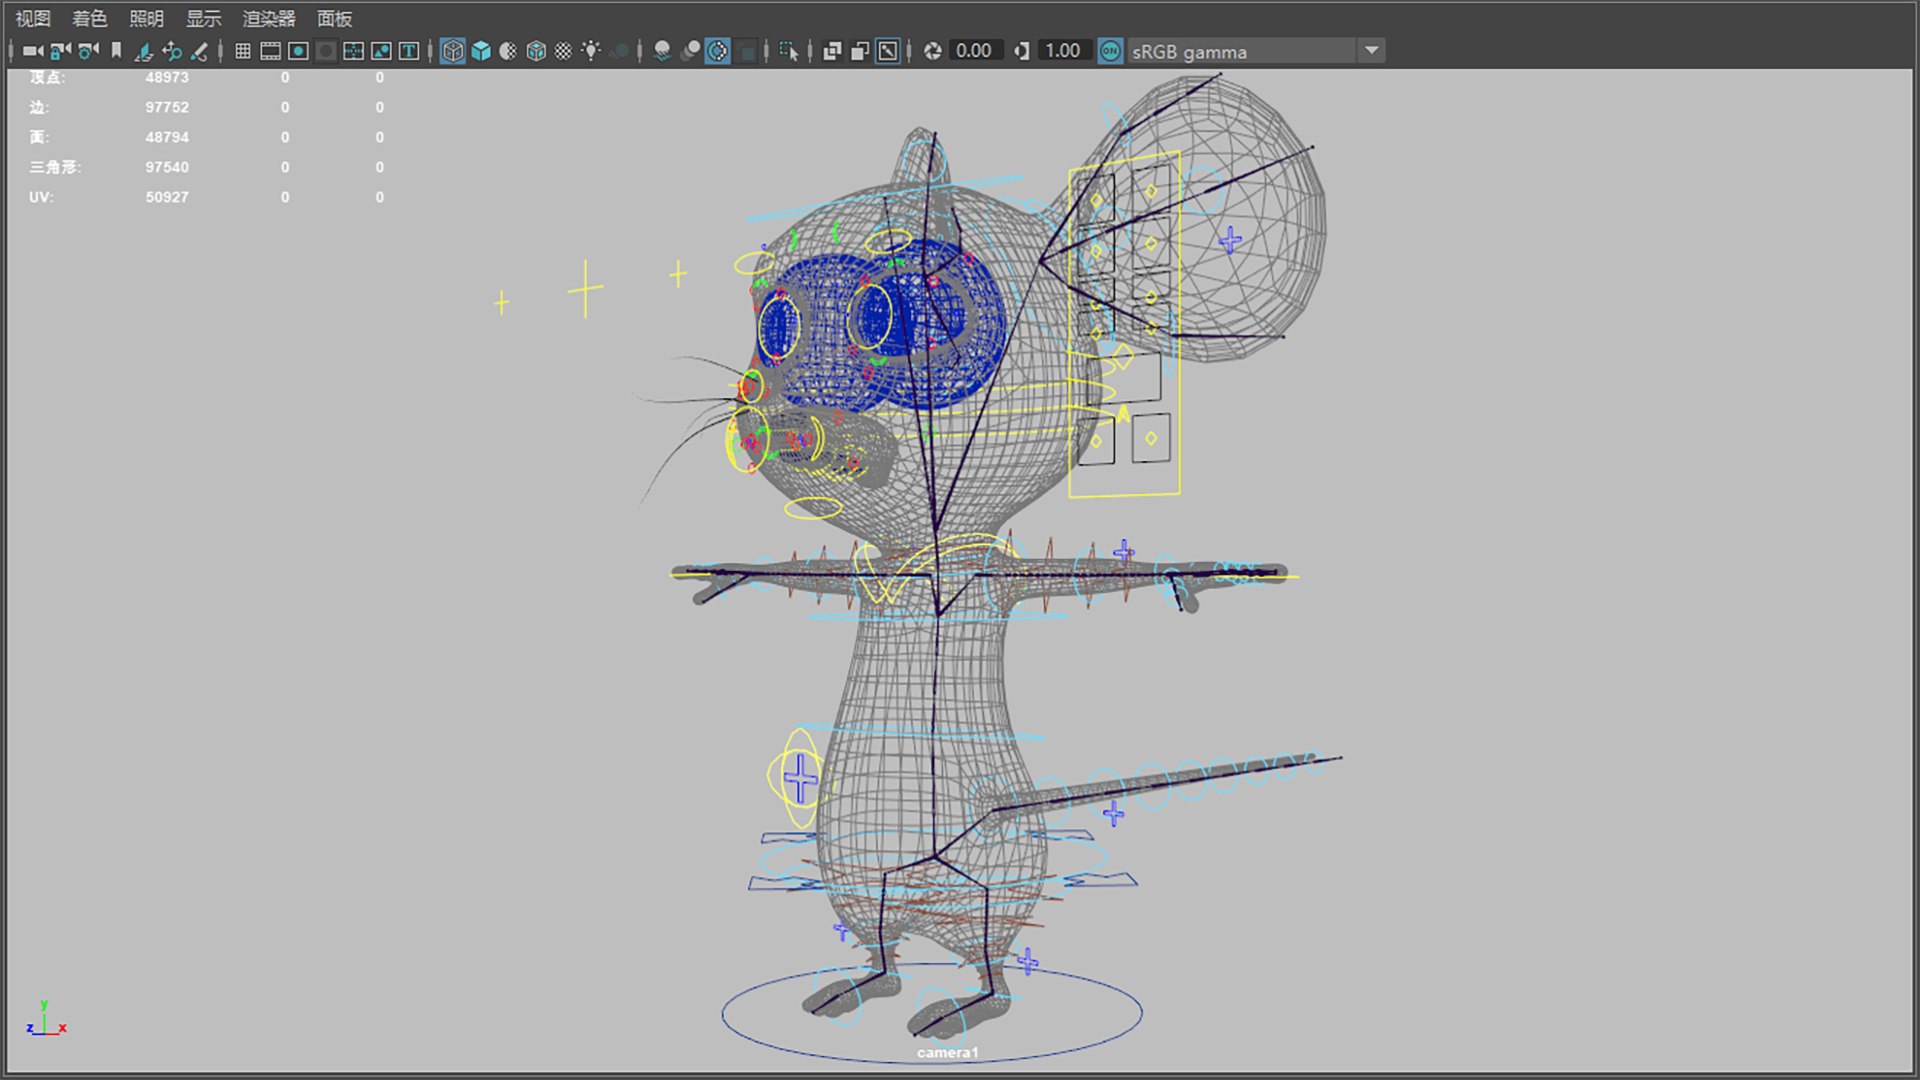Click the Grease Pencil icon

pyautogui.click(x=199, y=51)
